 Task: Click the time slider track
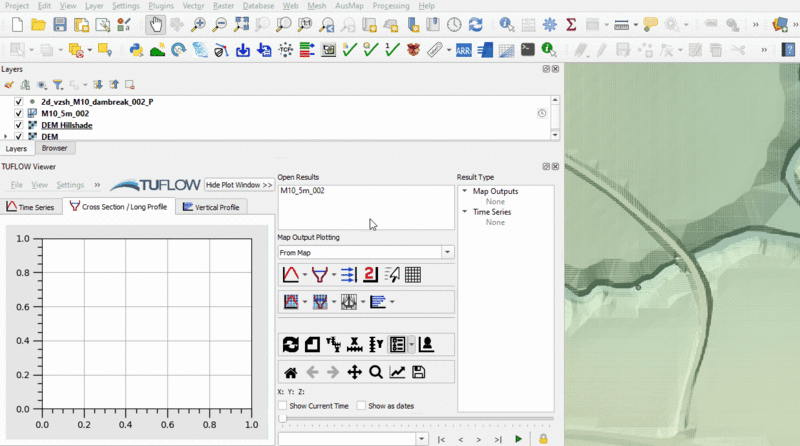pos(415,419)
